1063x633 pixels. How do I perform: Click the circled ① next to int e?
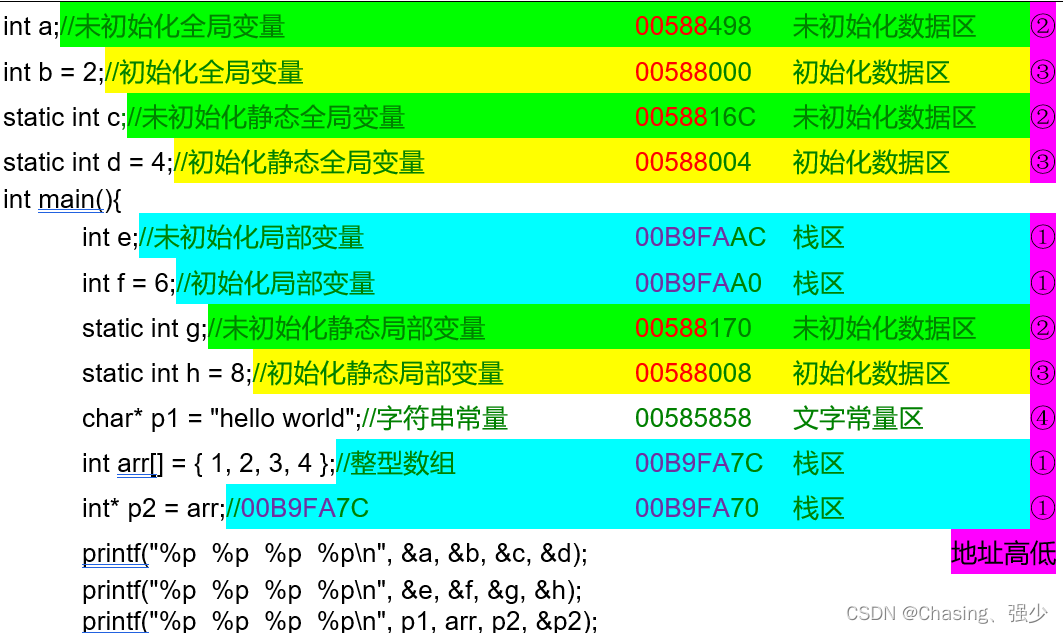click(x=1044, y=238)
